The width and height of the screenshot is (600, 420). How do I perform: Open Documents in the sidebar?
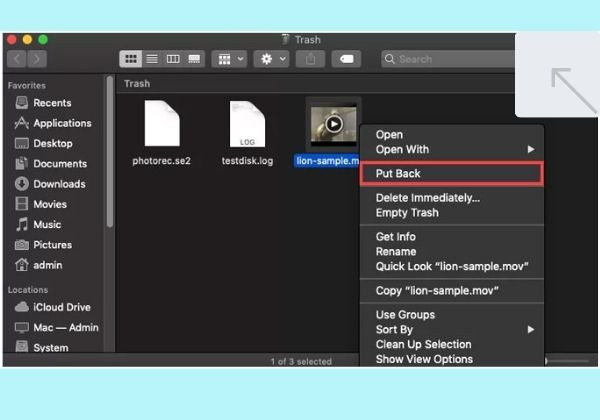[51, 164]
